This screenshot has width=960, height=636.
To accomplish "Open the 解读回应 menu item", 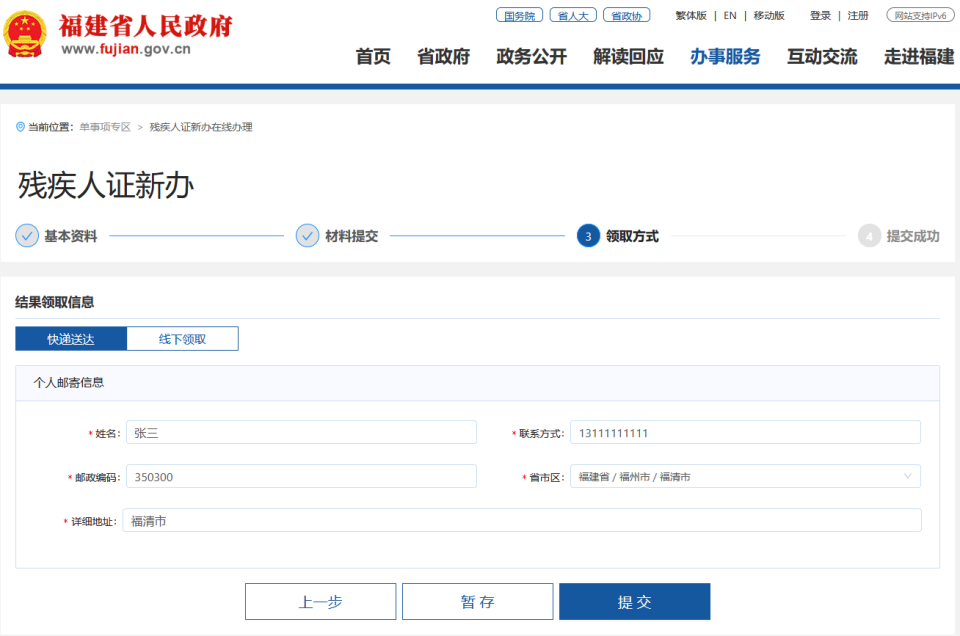I will pyautogui.click(x=628, y=56).
